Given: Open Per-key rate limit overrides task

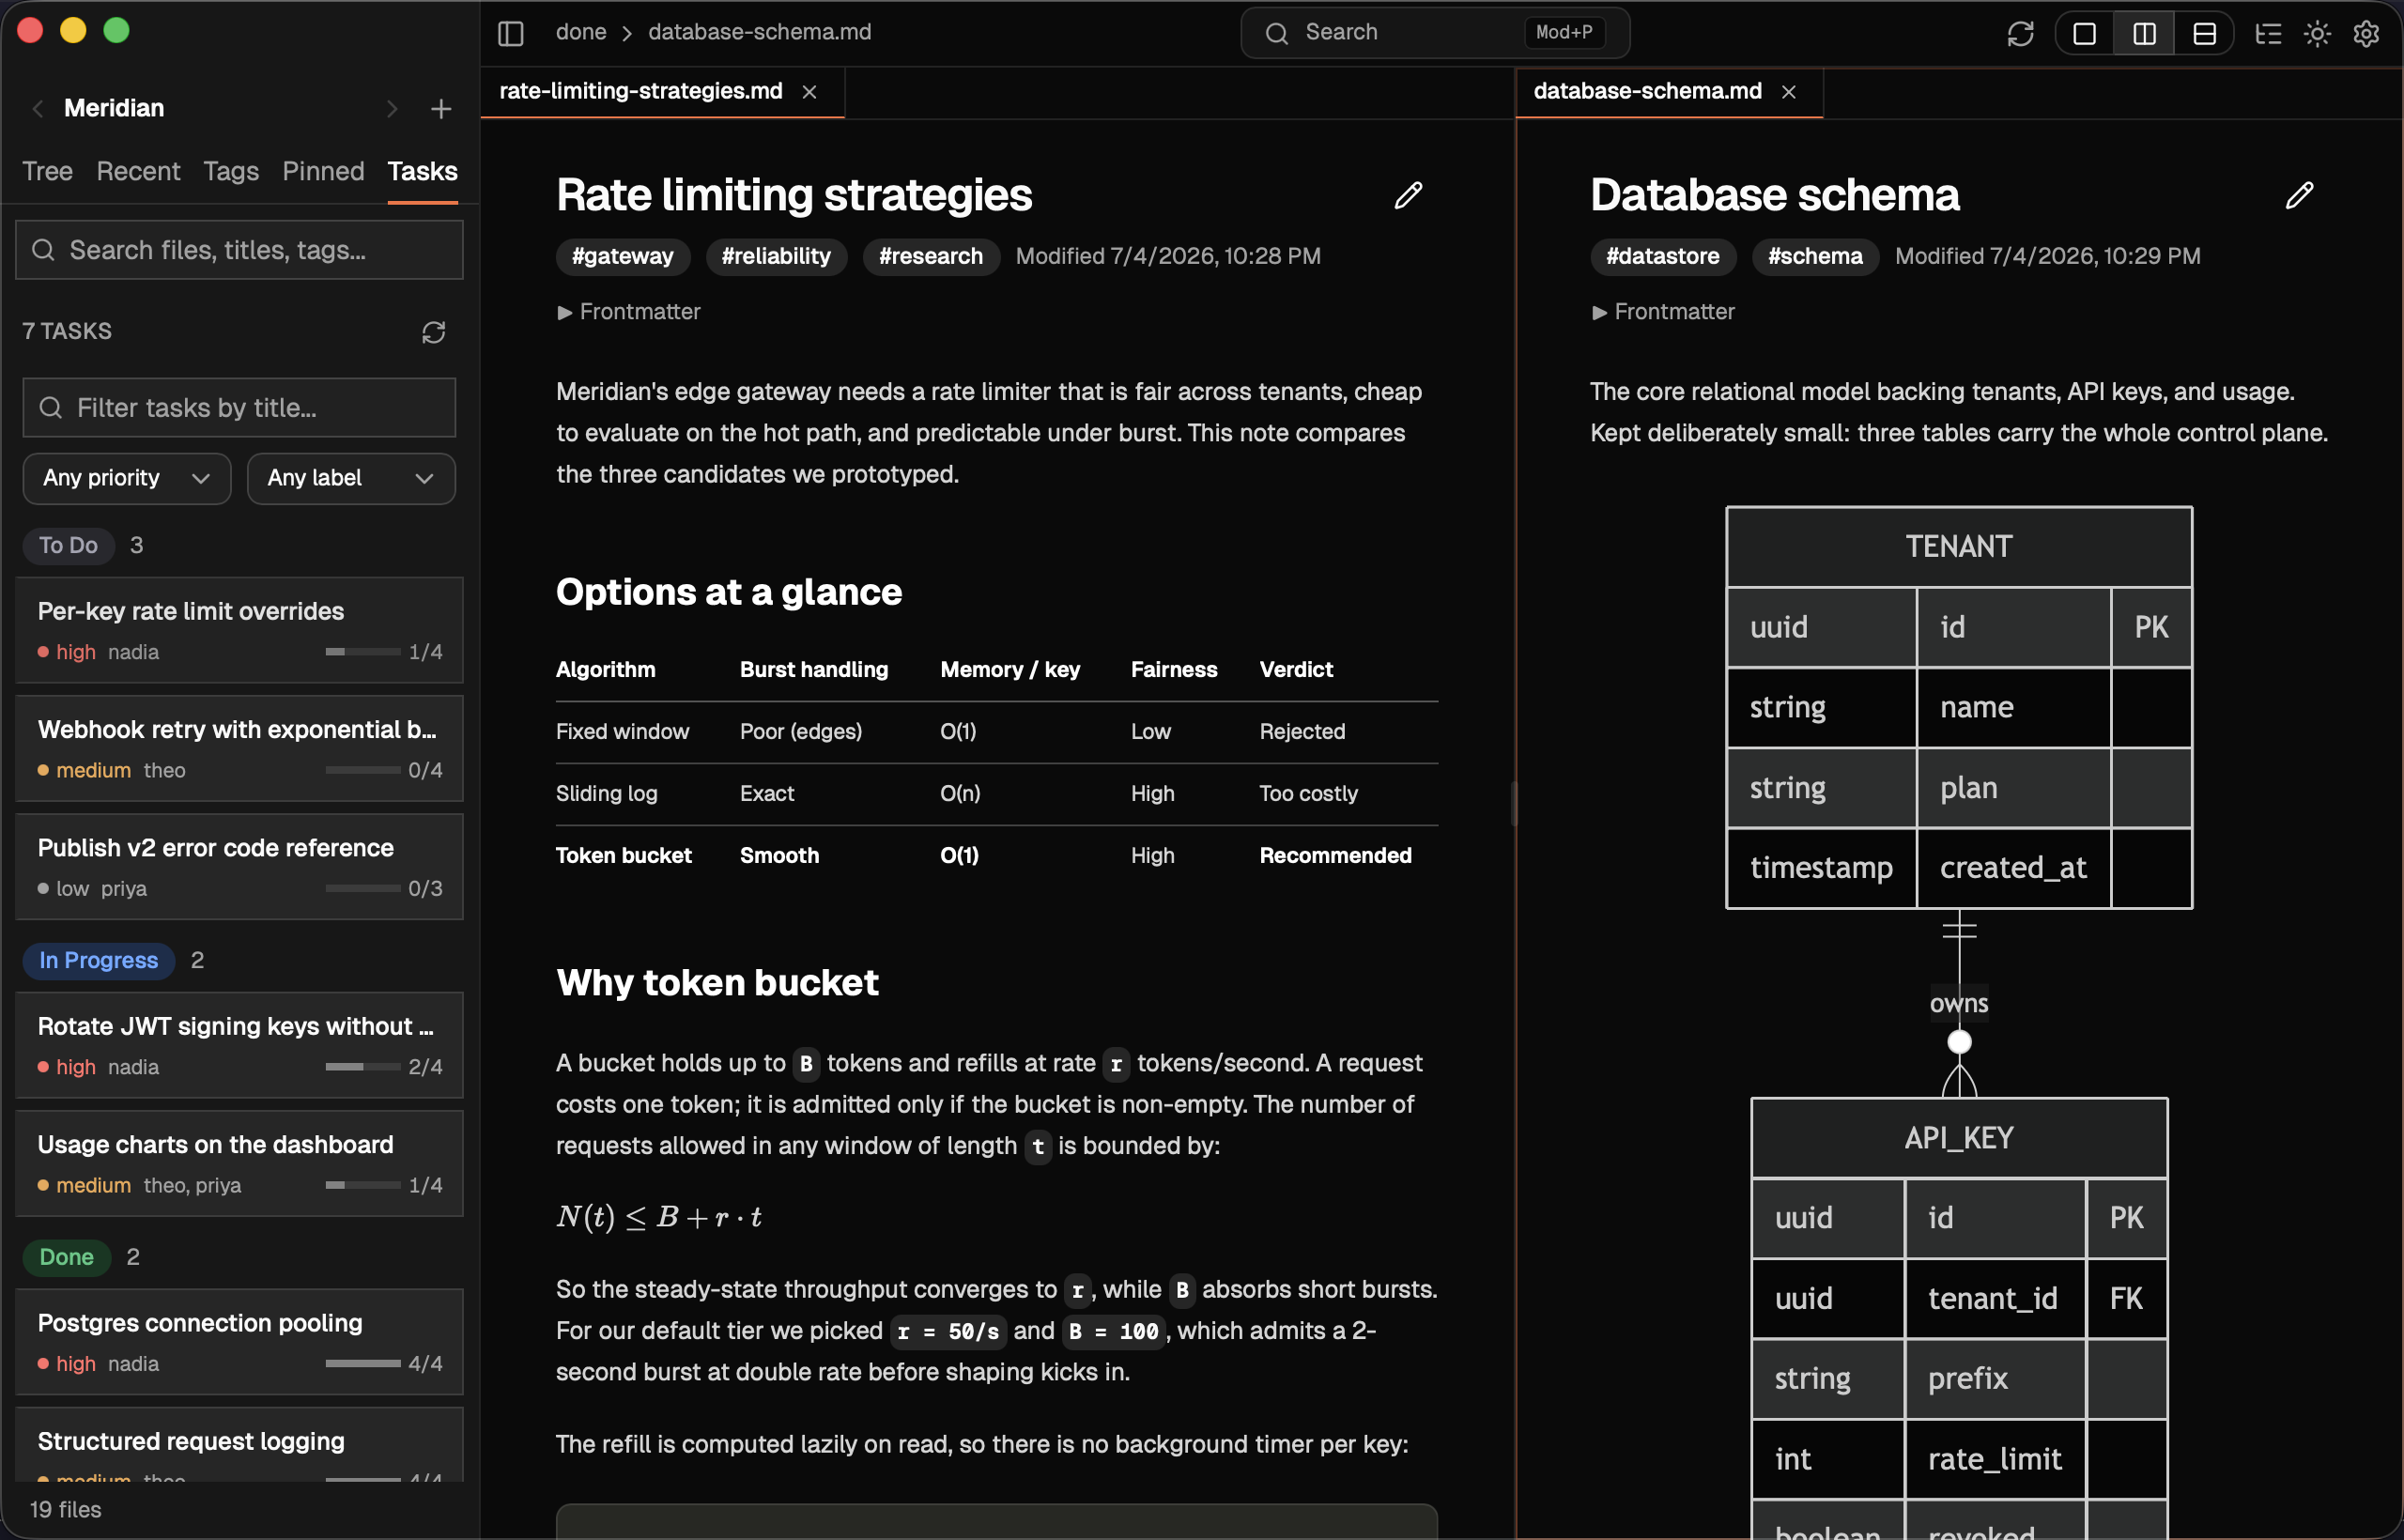Looking at the screenshot, I should pos(239,630).
